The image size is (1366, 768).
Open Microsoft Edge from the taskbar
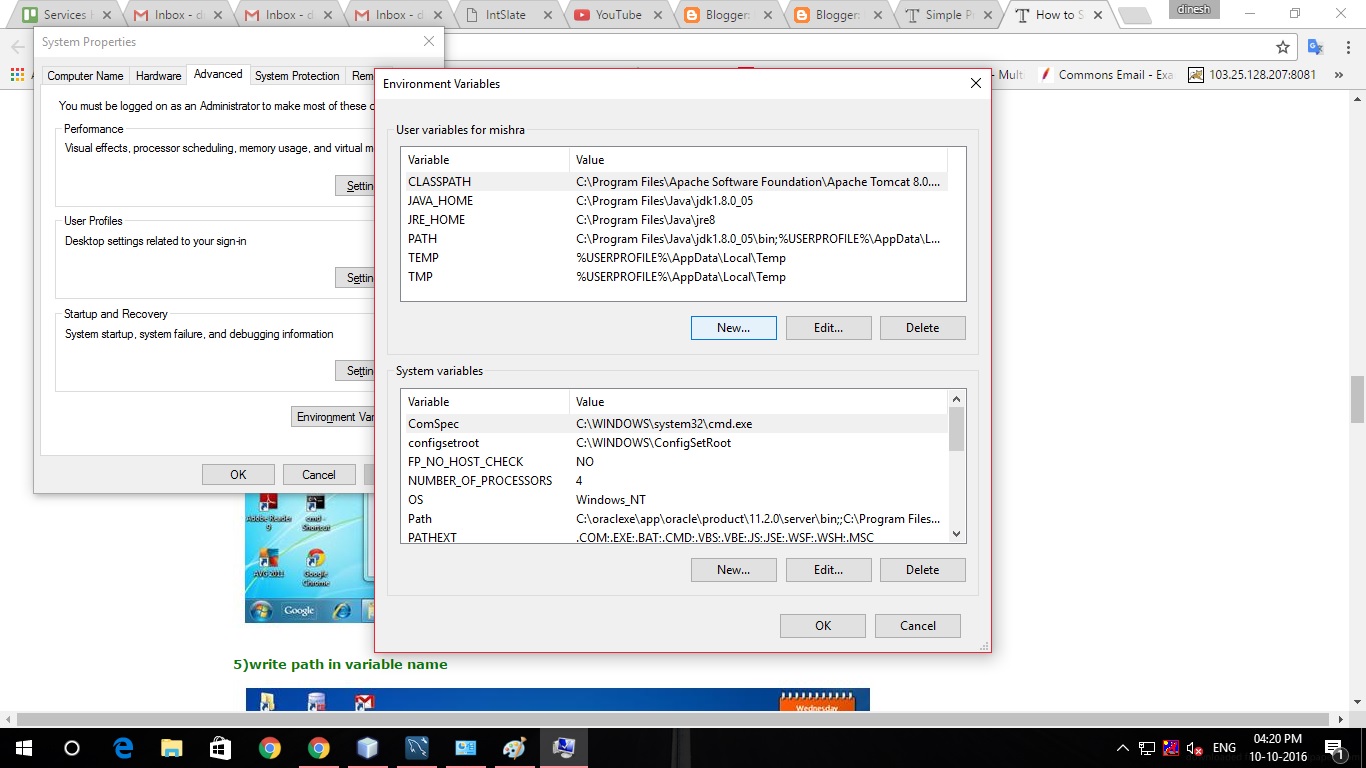(122, 747)
